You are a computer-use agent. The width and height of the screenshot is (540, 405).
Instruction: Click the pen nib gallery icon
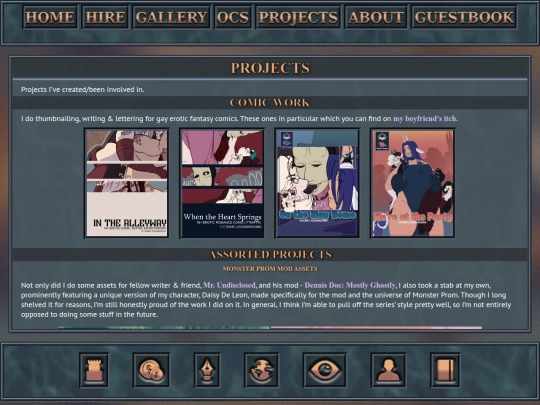click(207, 370)
